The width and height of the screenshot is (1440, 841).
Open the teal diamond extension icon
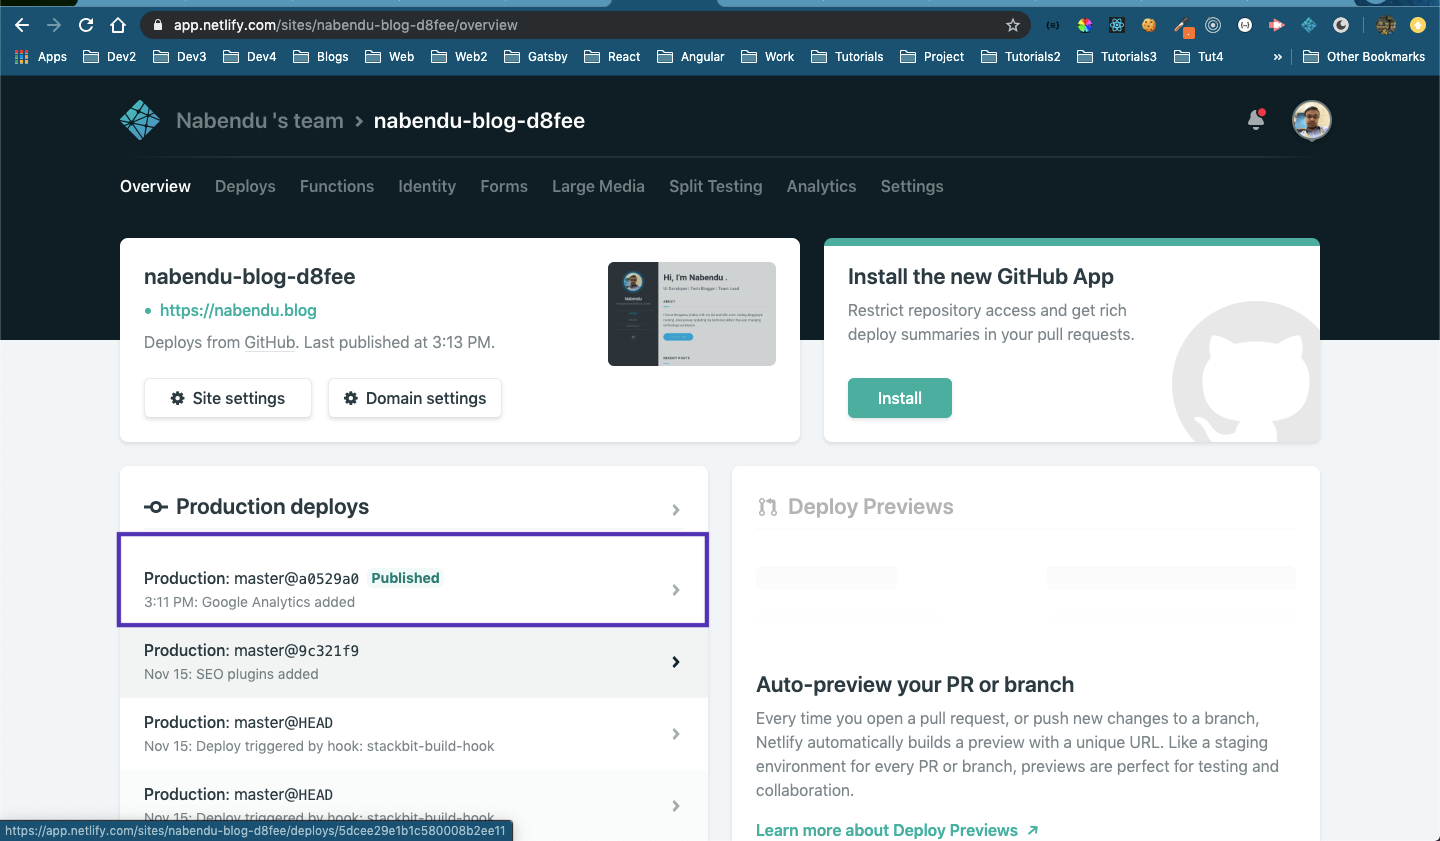click(x=1309, y=25)
